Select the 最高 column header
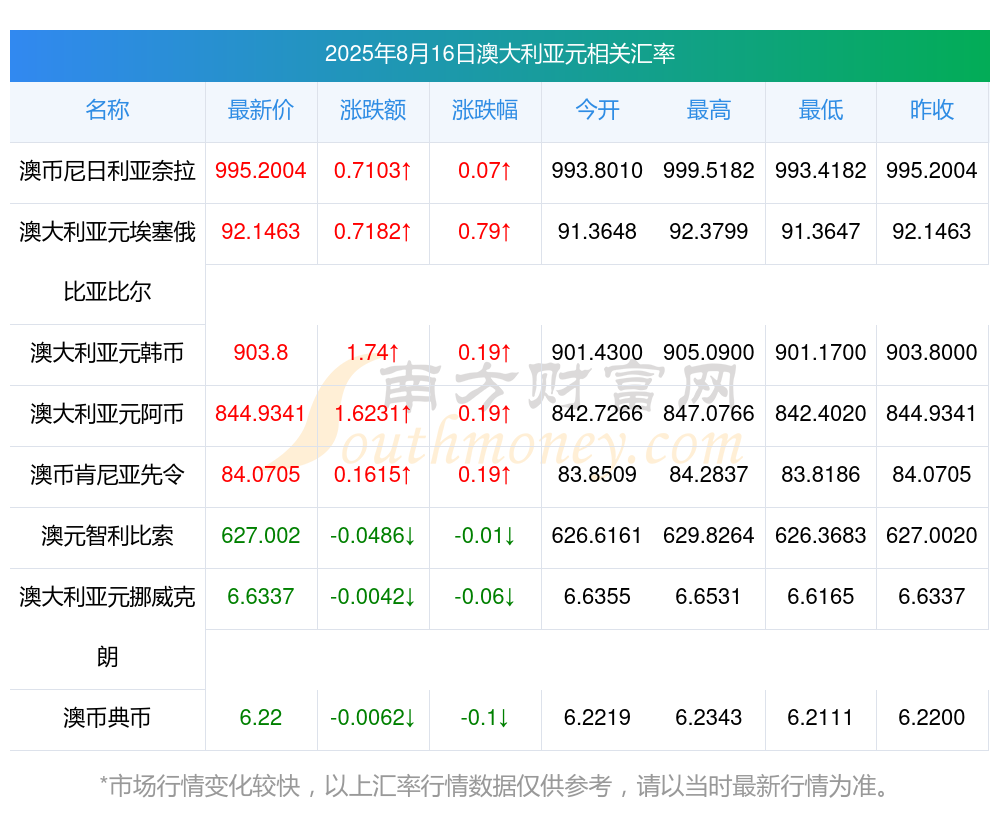The height and width of the screenshot is (817, 1000). click(x=709, y=110)
